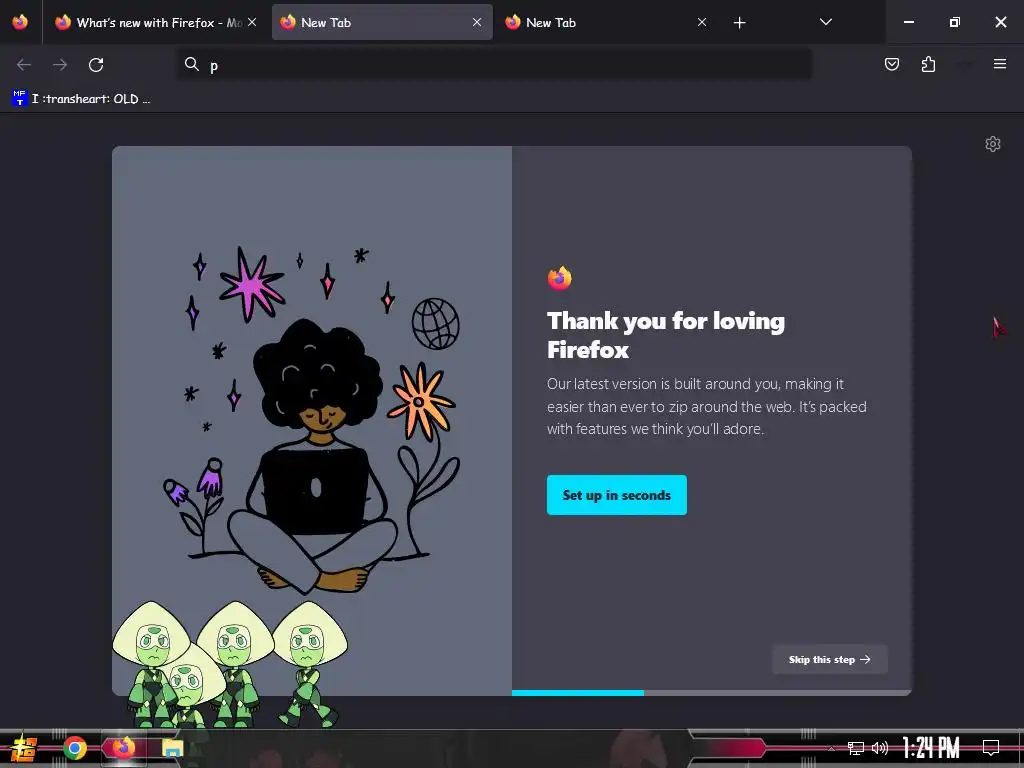
Task: Close the last New Tab
Action: [702, 22]
